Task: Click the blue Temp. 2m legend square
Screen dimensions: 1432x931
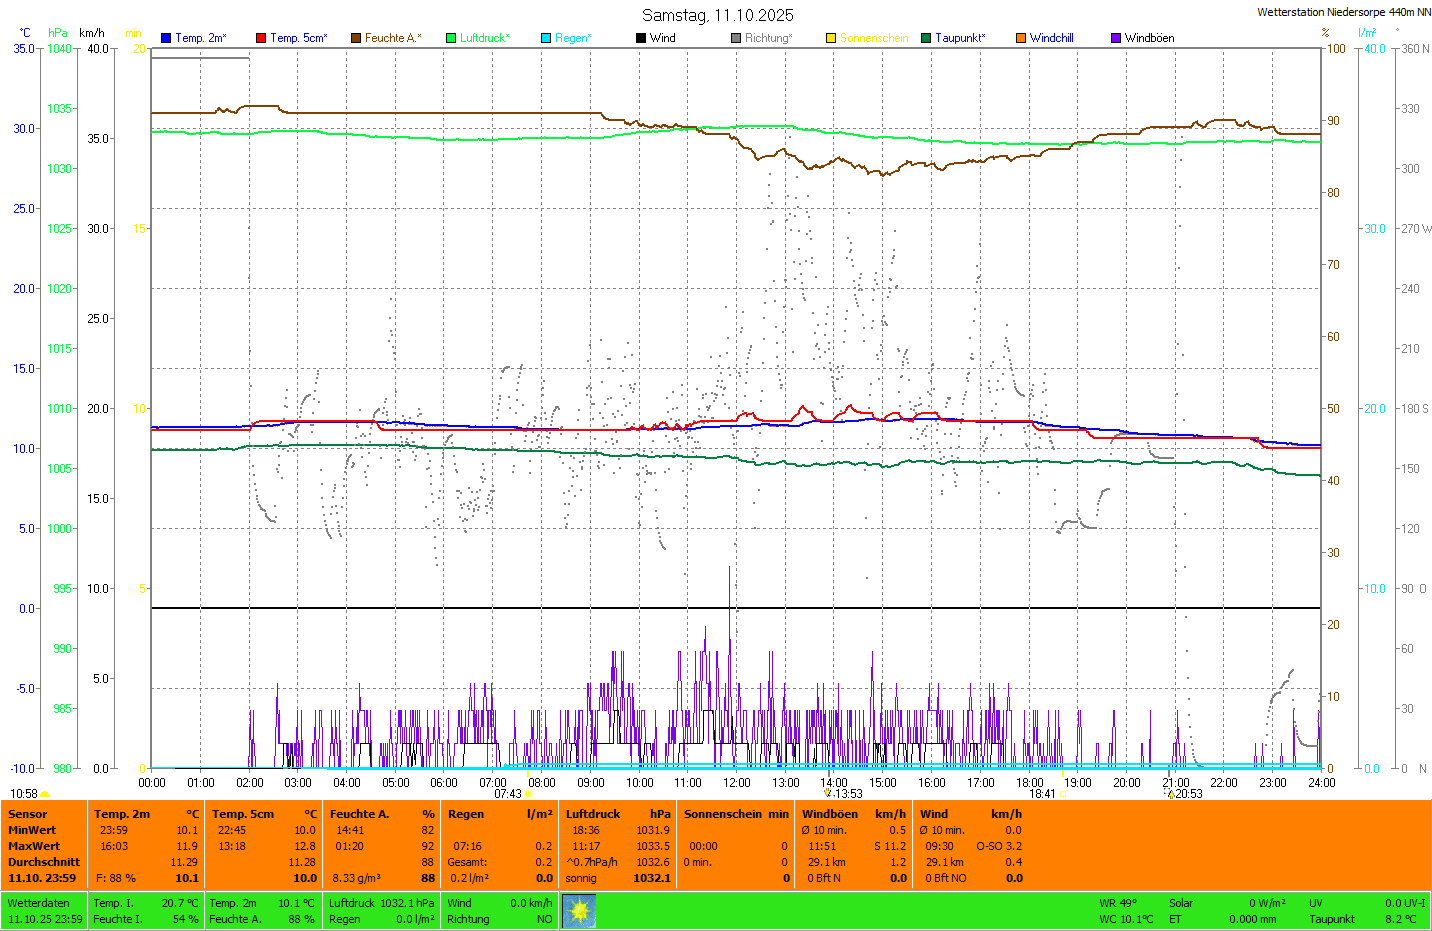Action: coord(166,38)
